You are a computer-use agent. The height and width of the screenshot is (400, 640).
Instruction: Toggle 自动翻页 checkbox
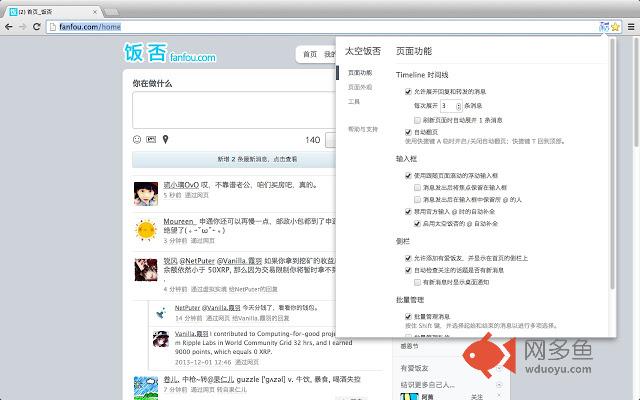[409, 131]
